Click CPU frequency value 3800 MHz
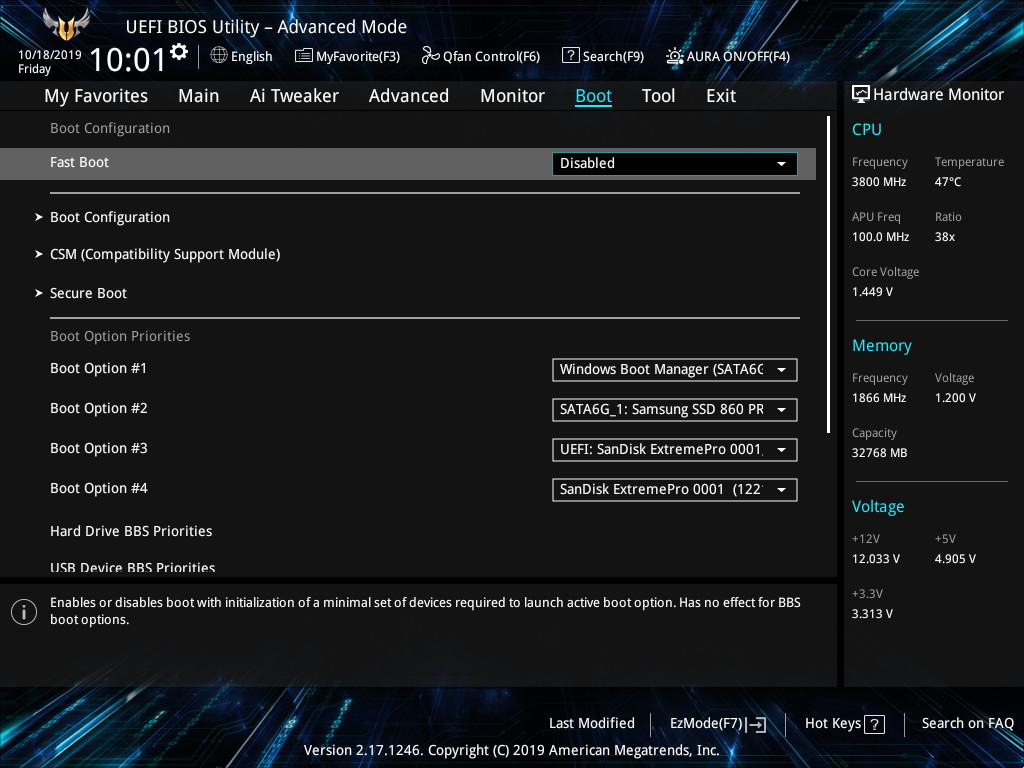This screenshot has height=768, width=1024. point(879,182)
